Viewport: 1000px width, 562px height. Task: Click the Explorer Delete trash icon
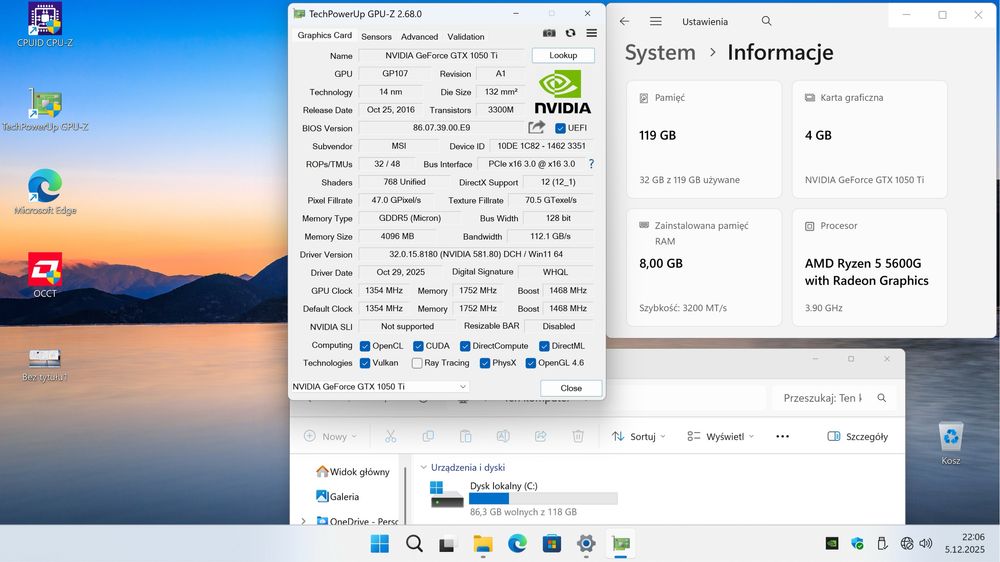click(x=578, y=436)
